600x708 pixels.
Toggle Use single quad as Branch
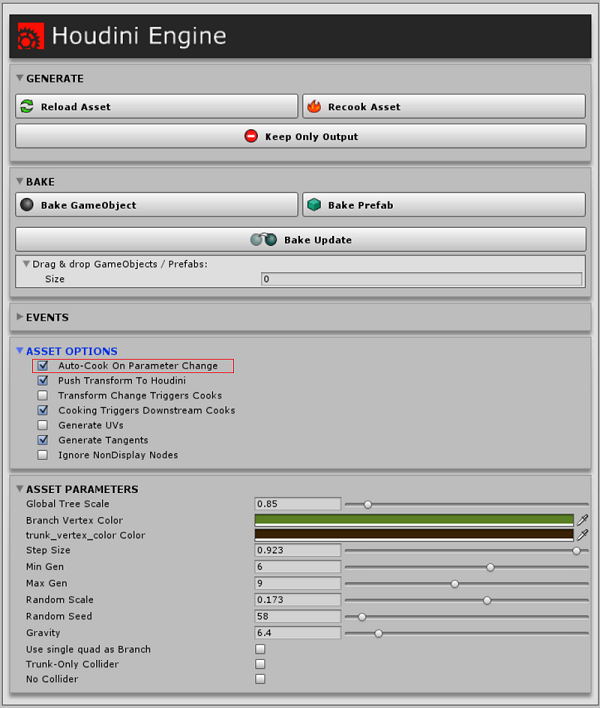(260, 650)
